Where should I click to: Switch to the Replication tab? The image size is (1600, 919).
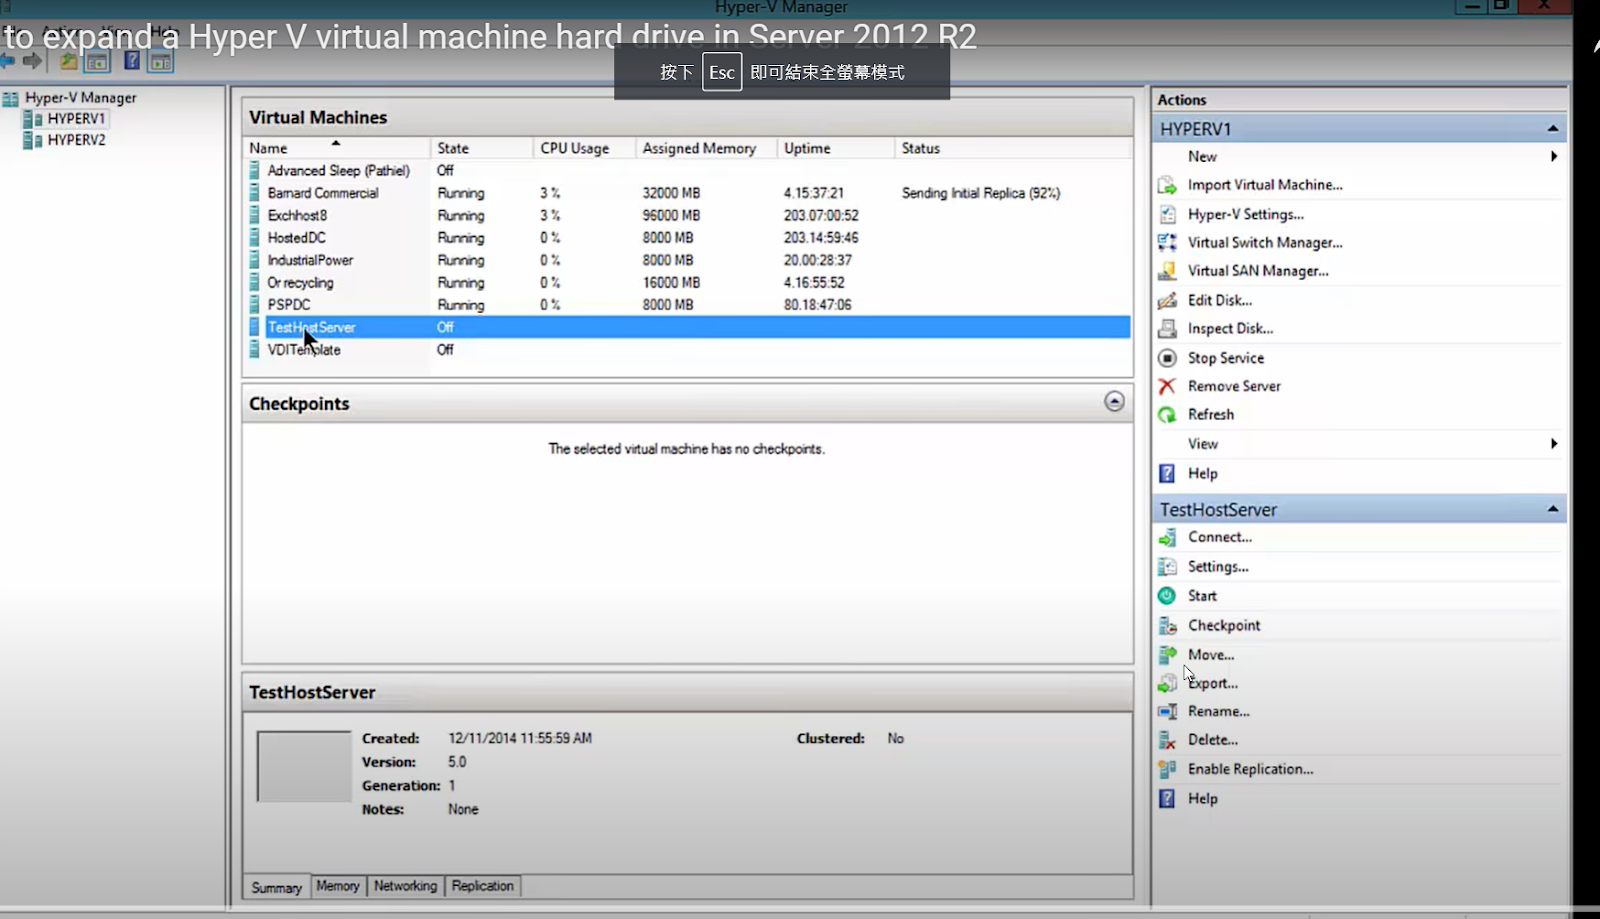(482, 886)
